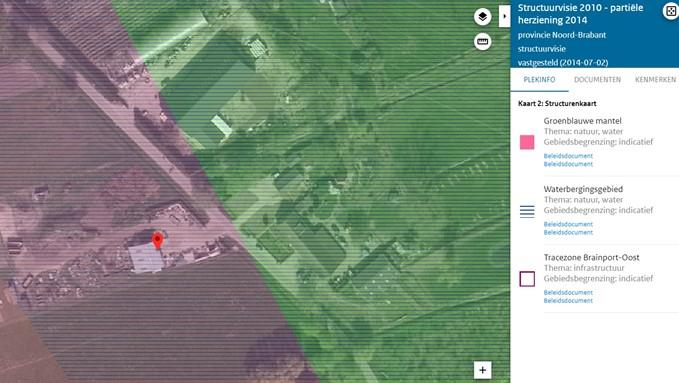
Task: Switch to the Plekinfo tab
Action: [539, 80]
